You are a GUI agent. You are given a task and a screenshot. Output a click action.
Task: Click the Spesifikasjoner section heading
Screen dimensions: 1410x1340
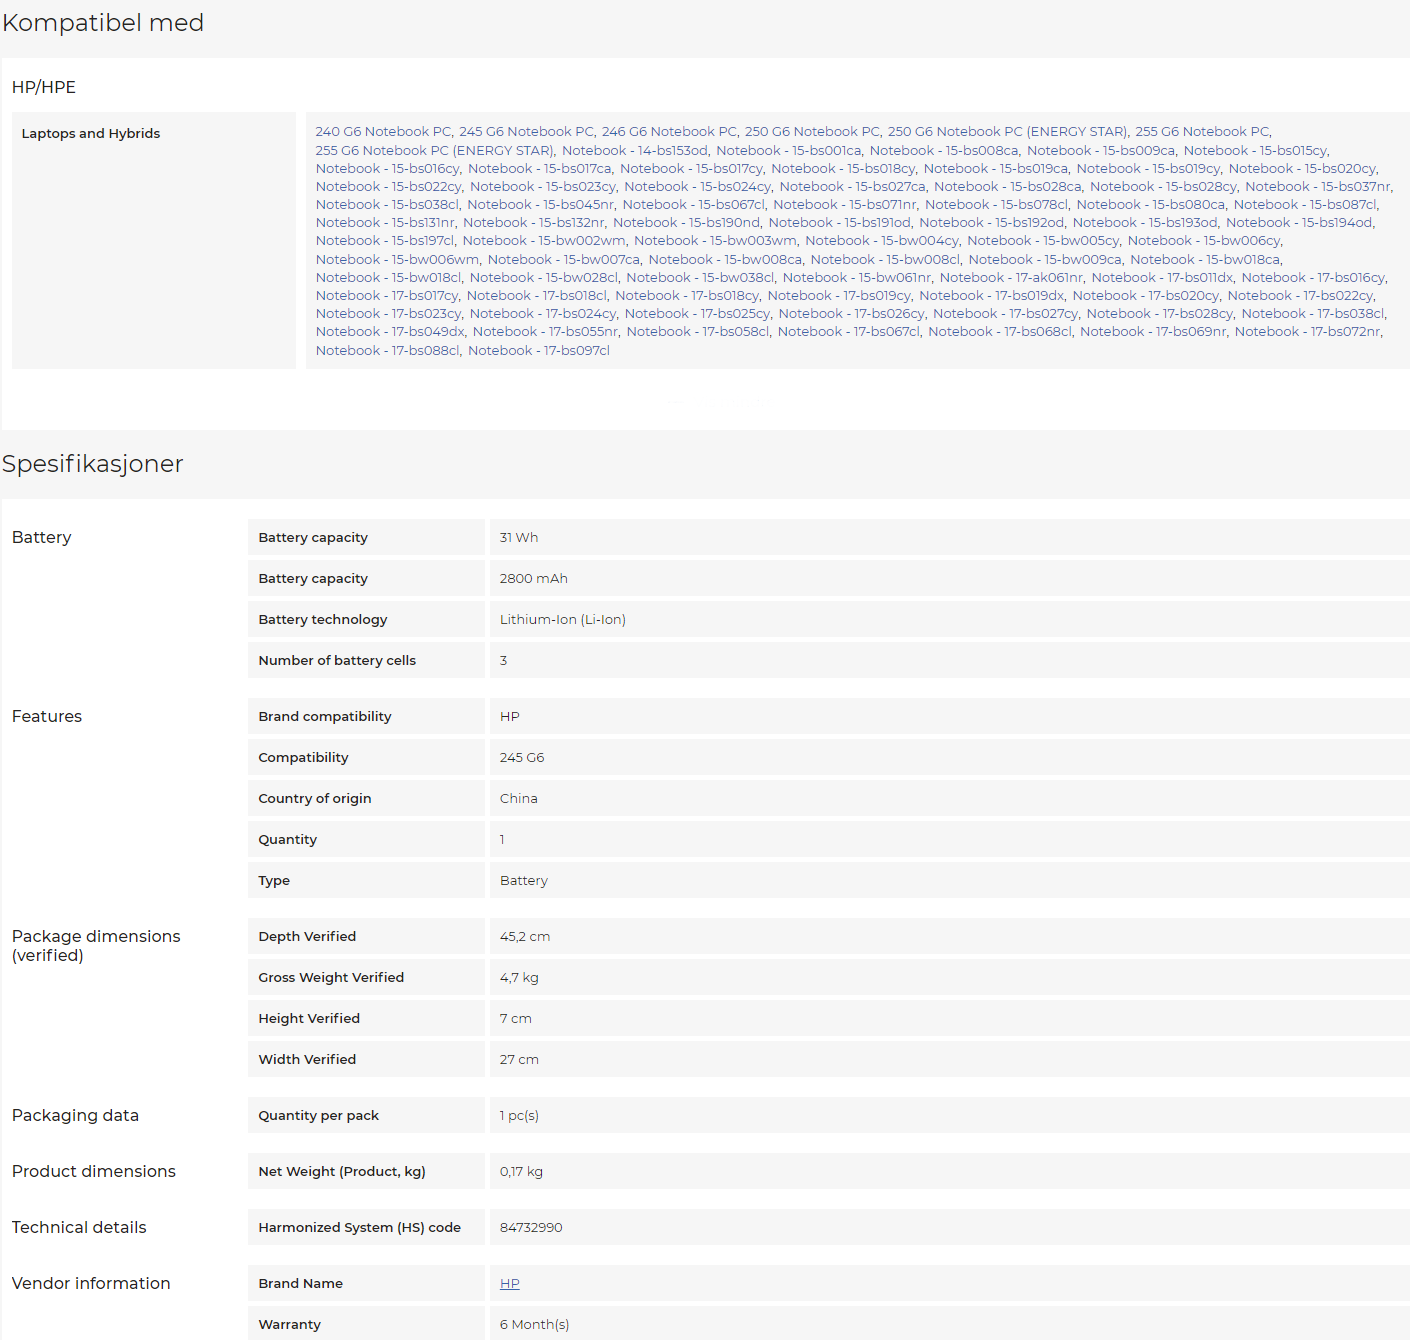(92, 464)
